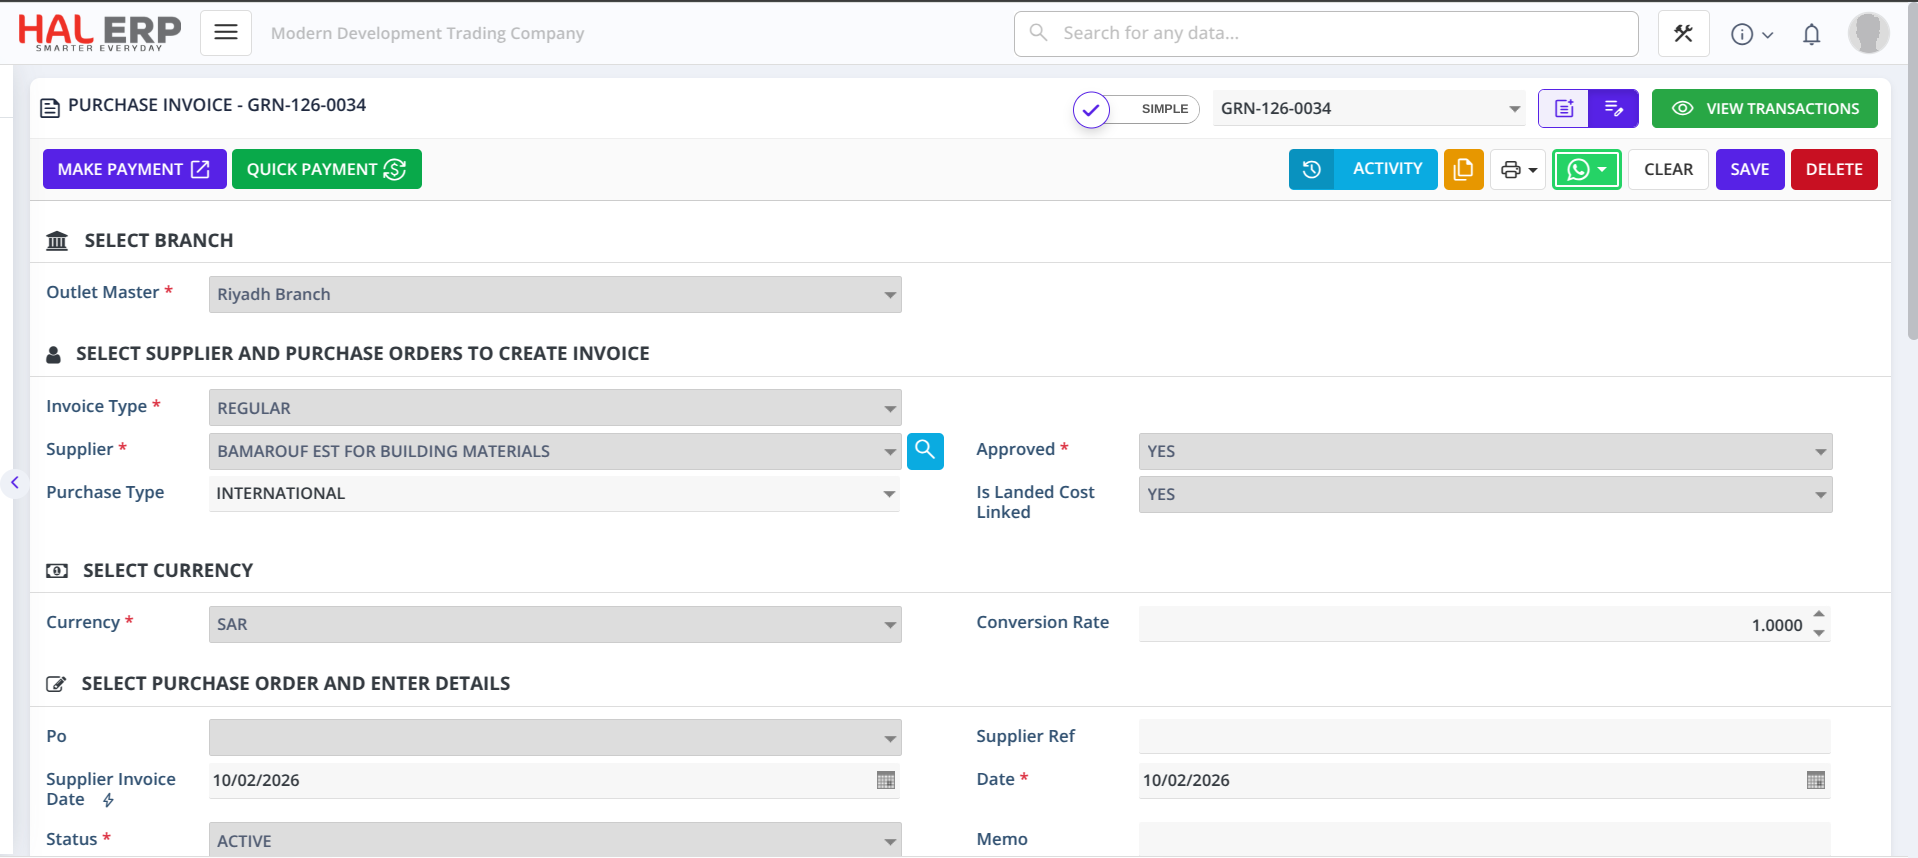
Task: Increase the Conversion Rate with up arrow
Action: tap(1819, 615)
